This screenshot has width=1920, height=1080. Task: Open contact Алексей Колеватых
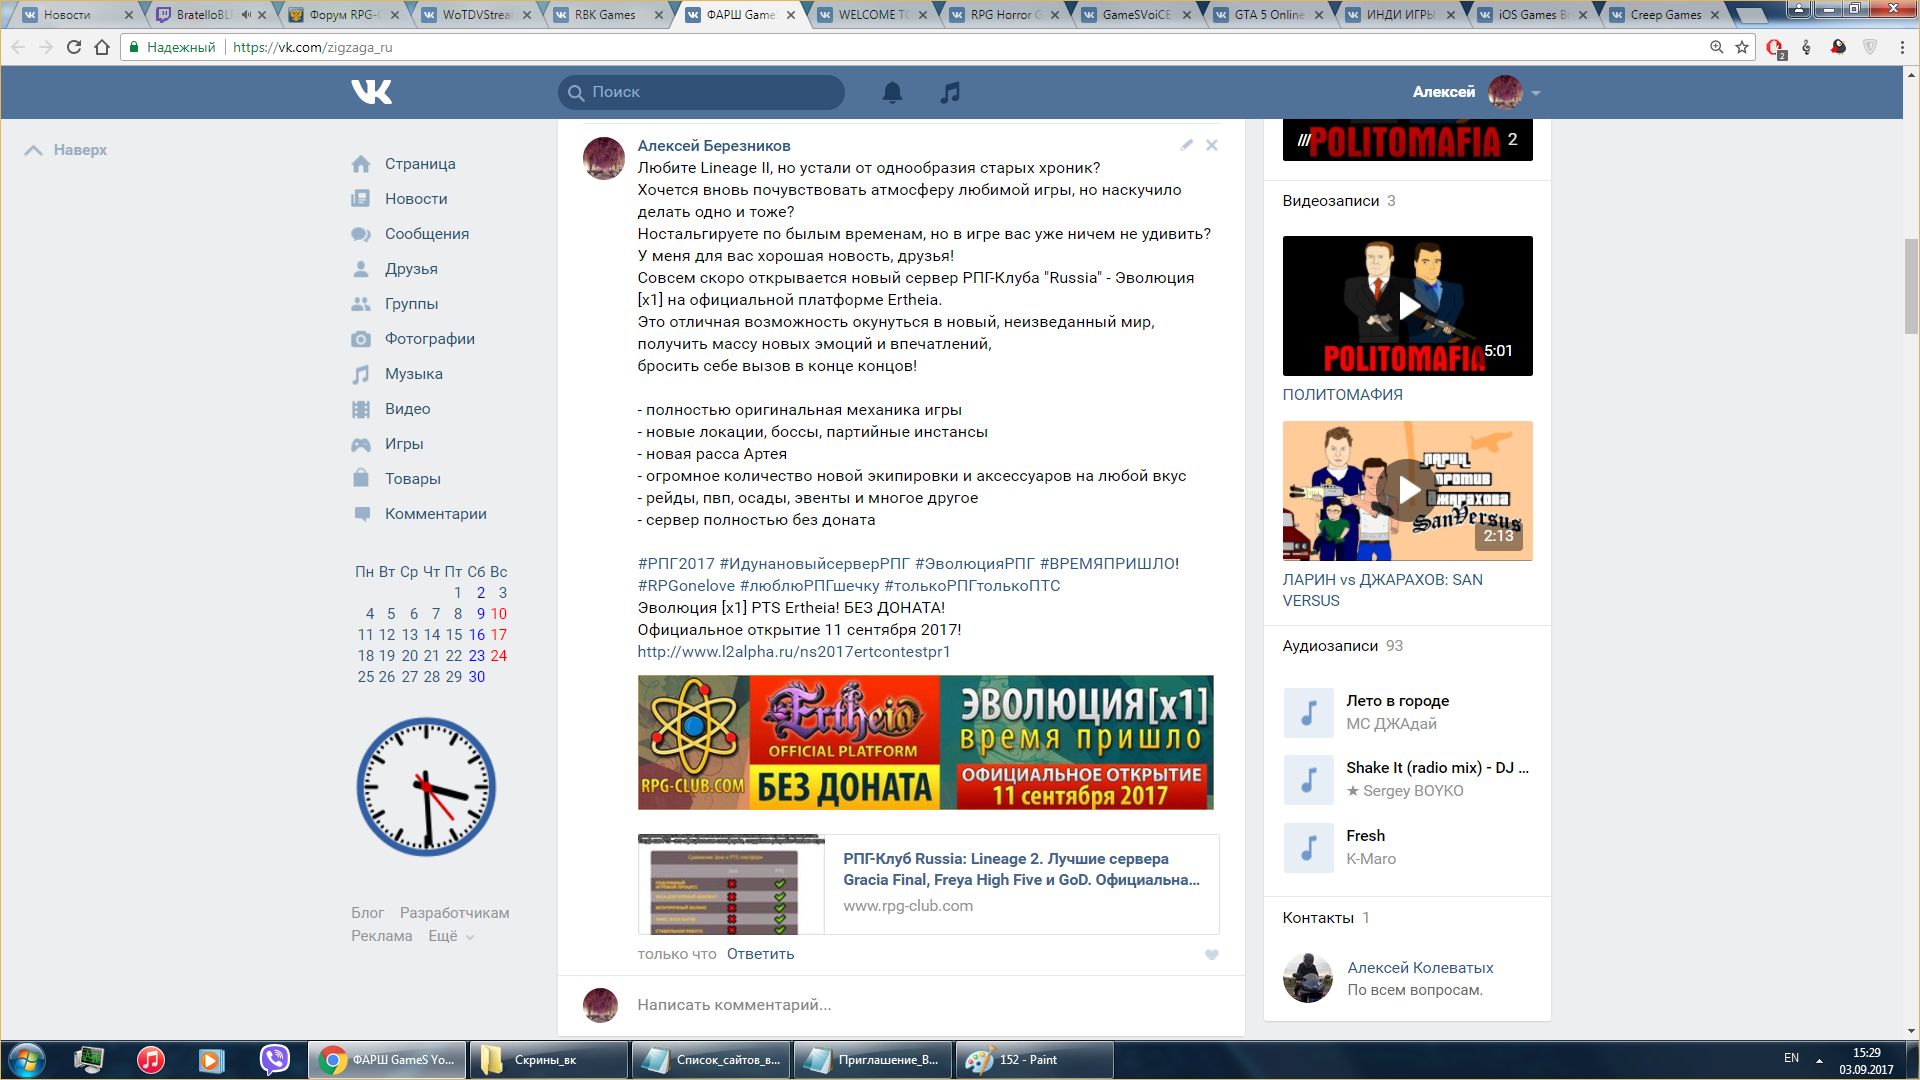tap(1420, 968)
